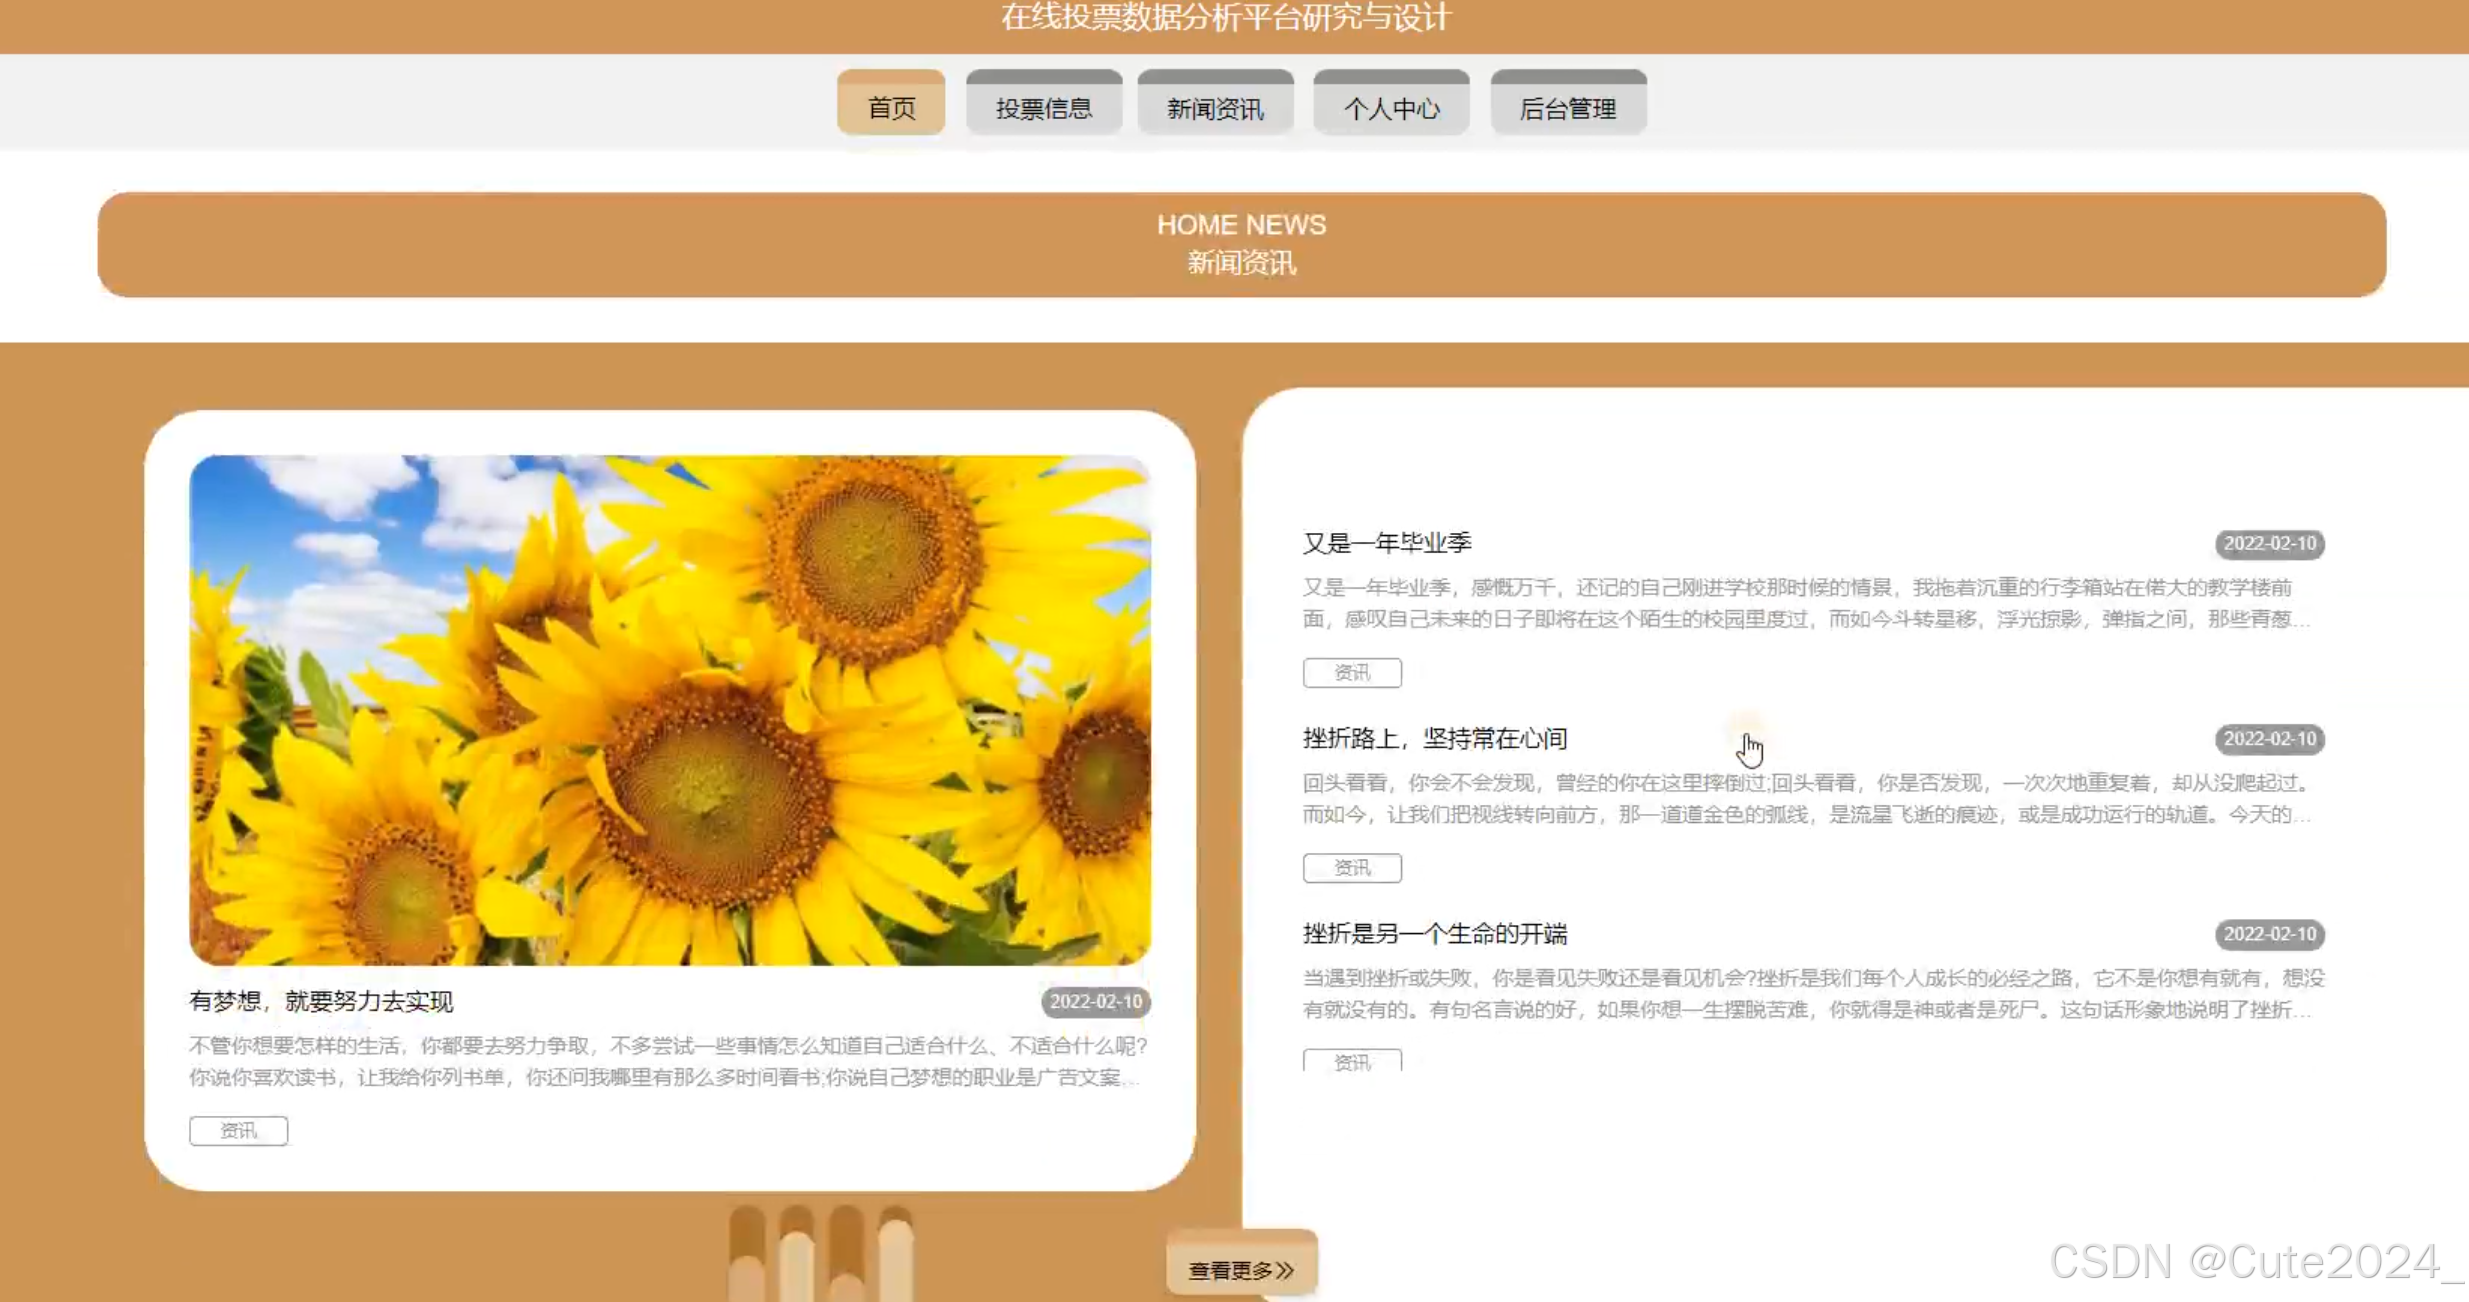This screenshot has height=1302, width=2469.
Task: Click 资讯 tag under 又是一年毕业季
Action: (x=1351, y=672)
